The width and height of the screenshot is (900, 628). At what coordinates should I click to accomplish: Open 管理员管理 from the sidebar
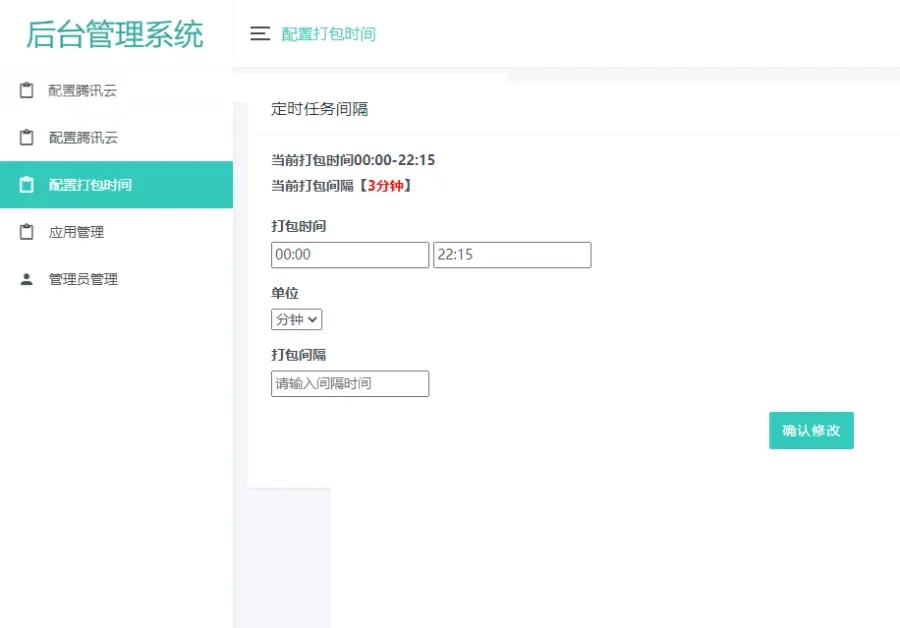(x=83, y=279)
